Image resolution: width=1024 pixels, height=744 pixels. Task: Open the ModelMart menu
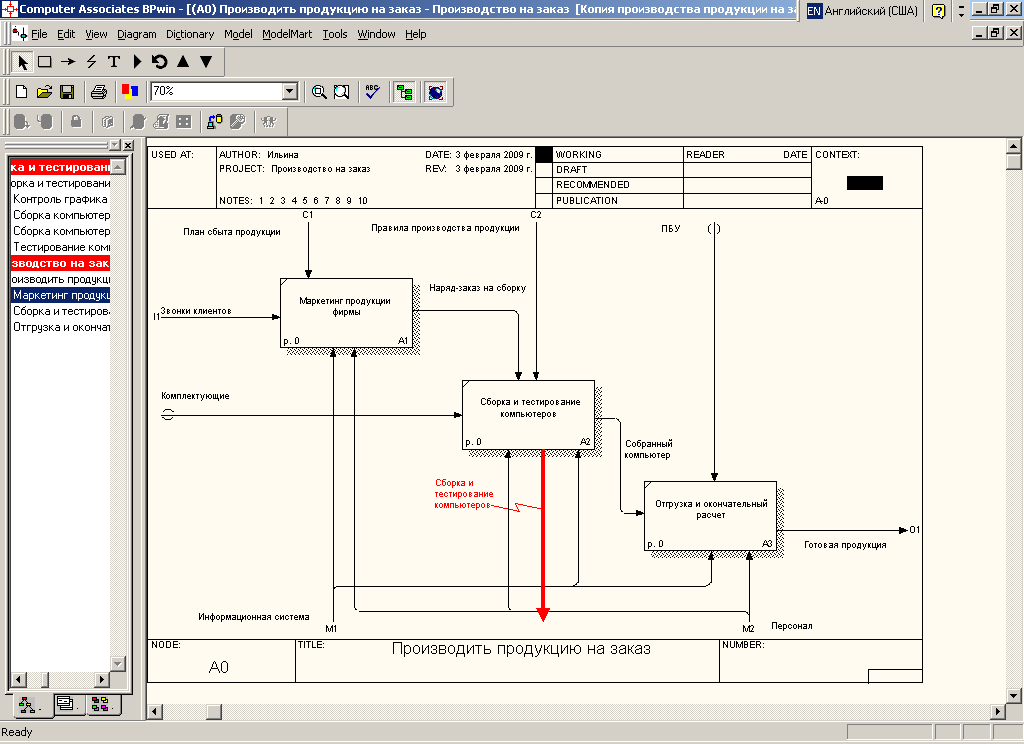287,34
